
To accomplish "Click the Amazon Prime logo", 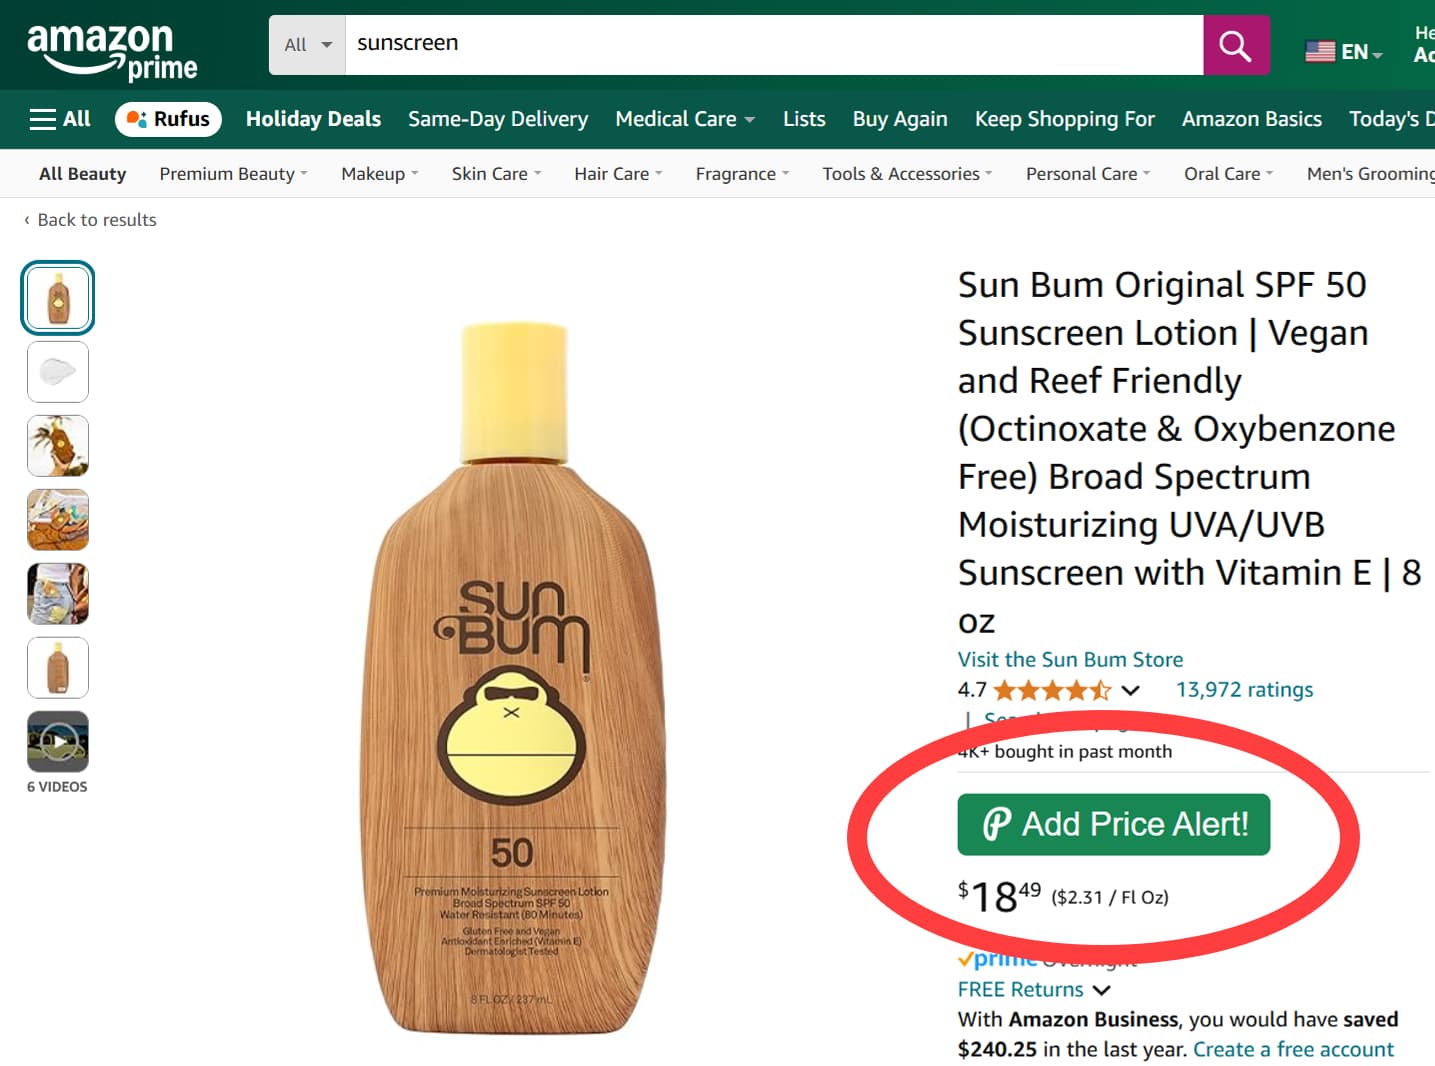I will pyautogui.click(x=111, y=51).
